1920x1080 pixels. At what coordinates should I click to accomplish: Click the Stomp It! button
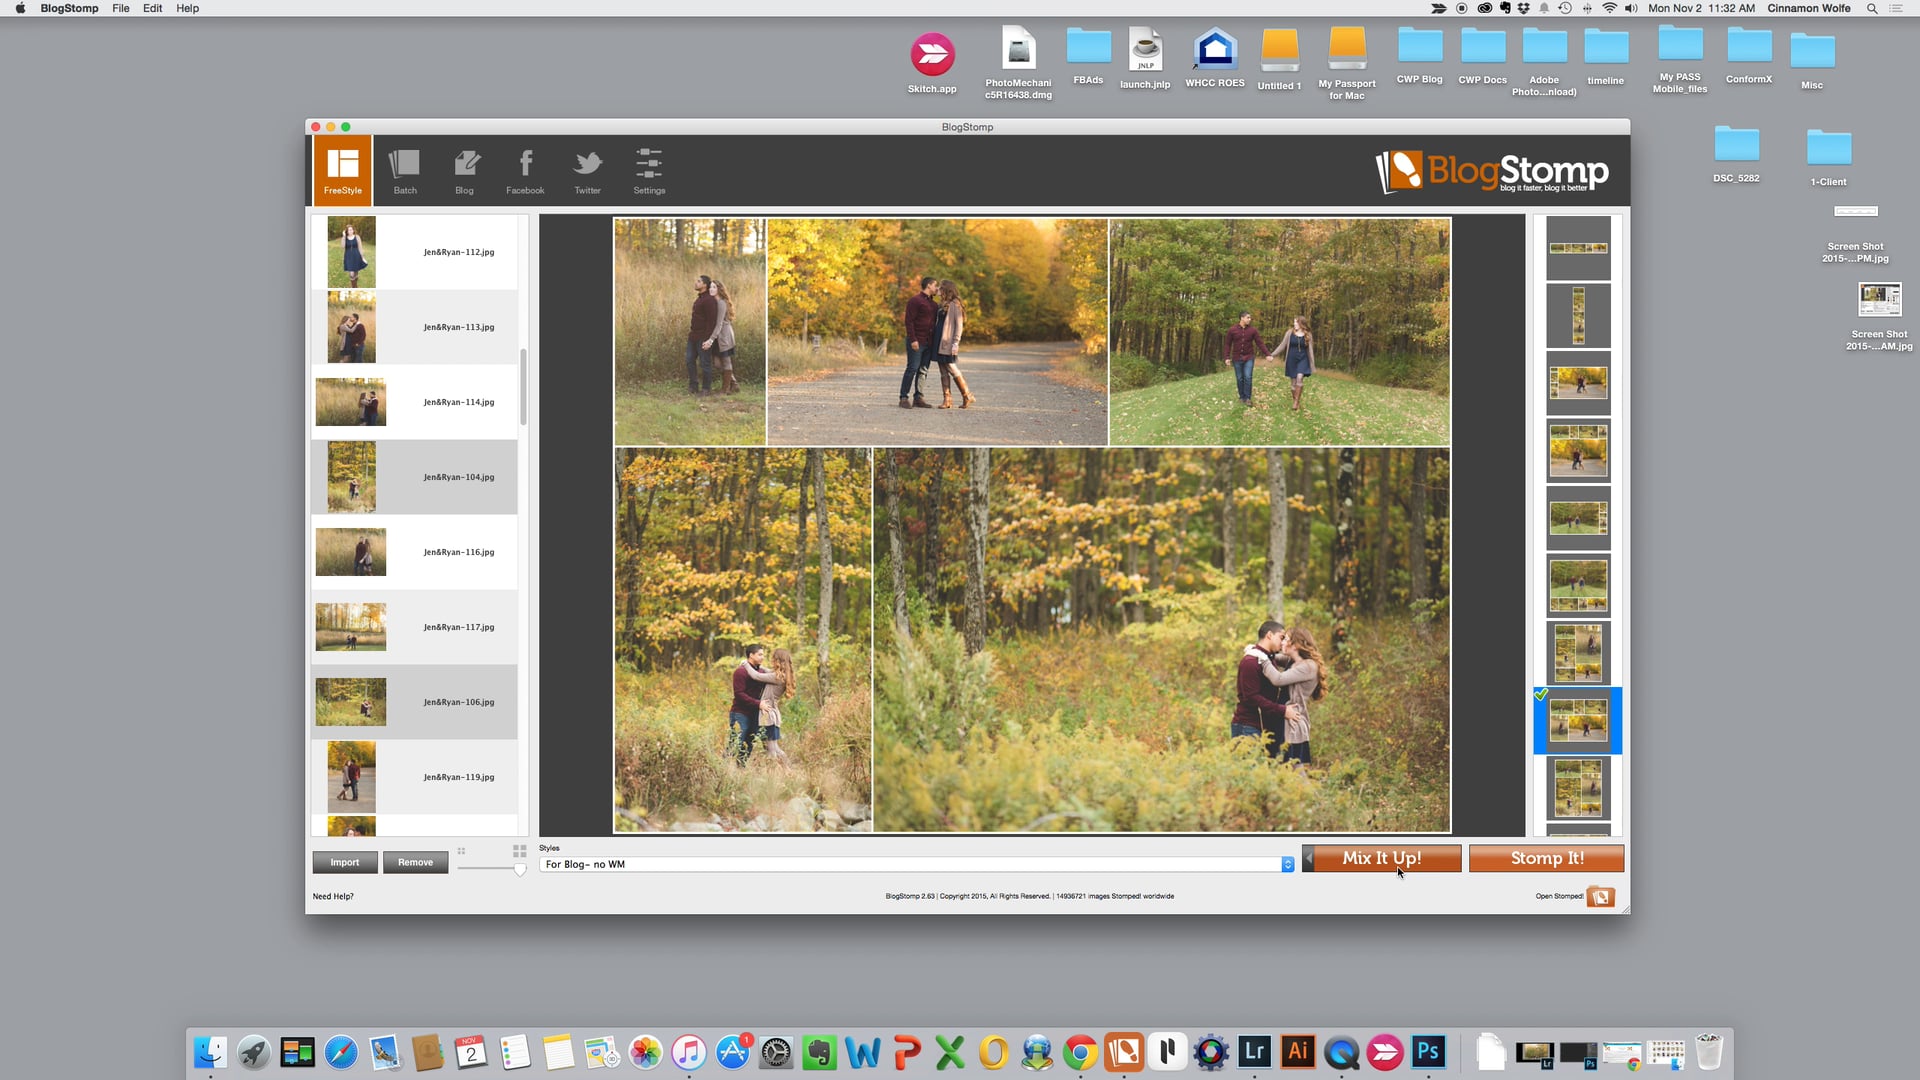1546,858
